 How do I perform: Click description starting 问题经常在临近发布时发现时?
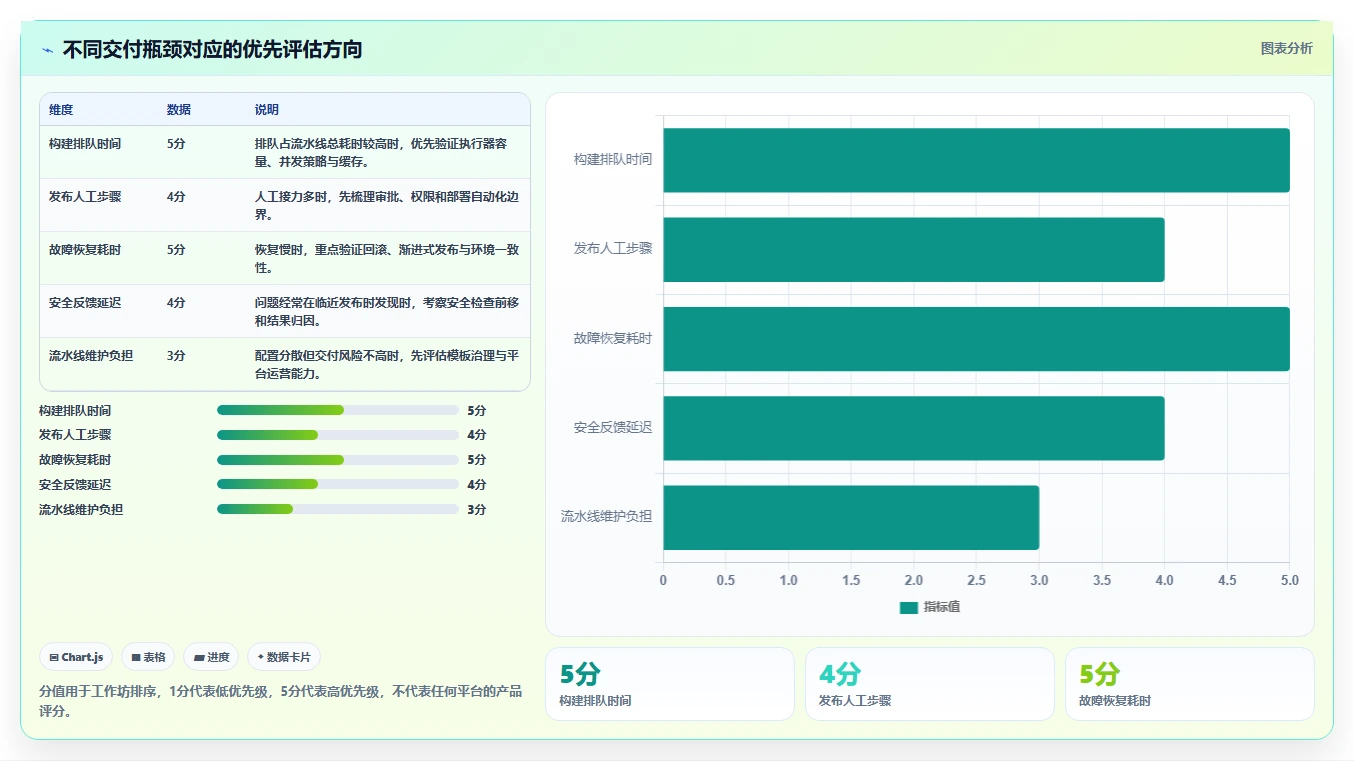coord(387,312)
